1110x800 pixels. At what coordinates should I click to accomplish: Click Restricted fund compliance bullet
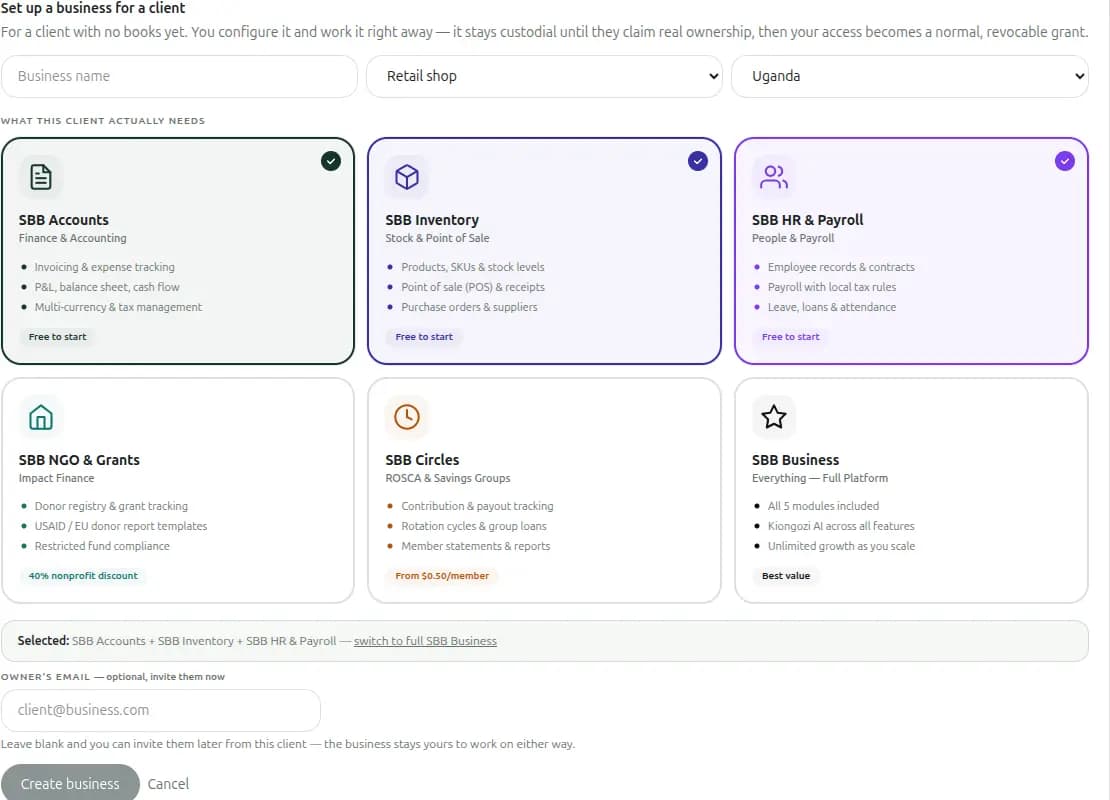tap(102, 546)
